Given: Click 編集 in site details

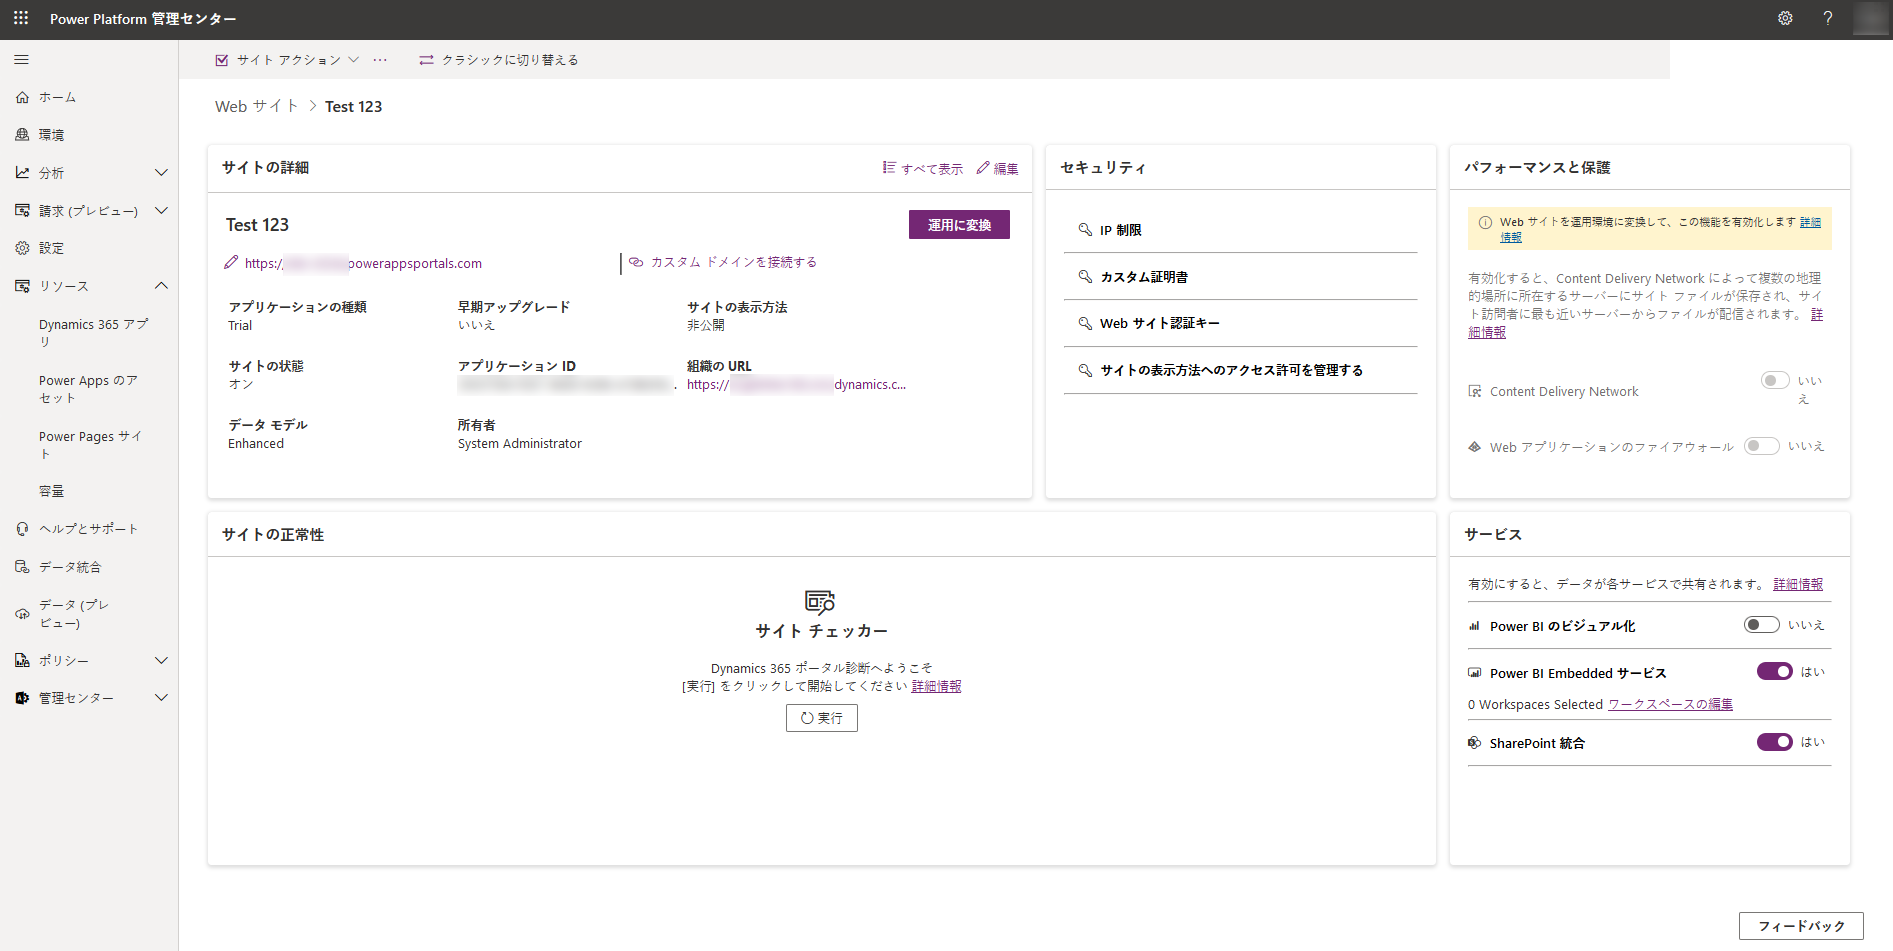Looking at the screenshot, I should [997, 168].
